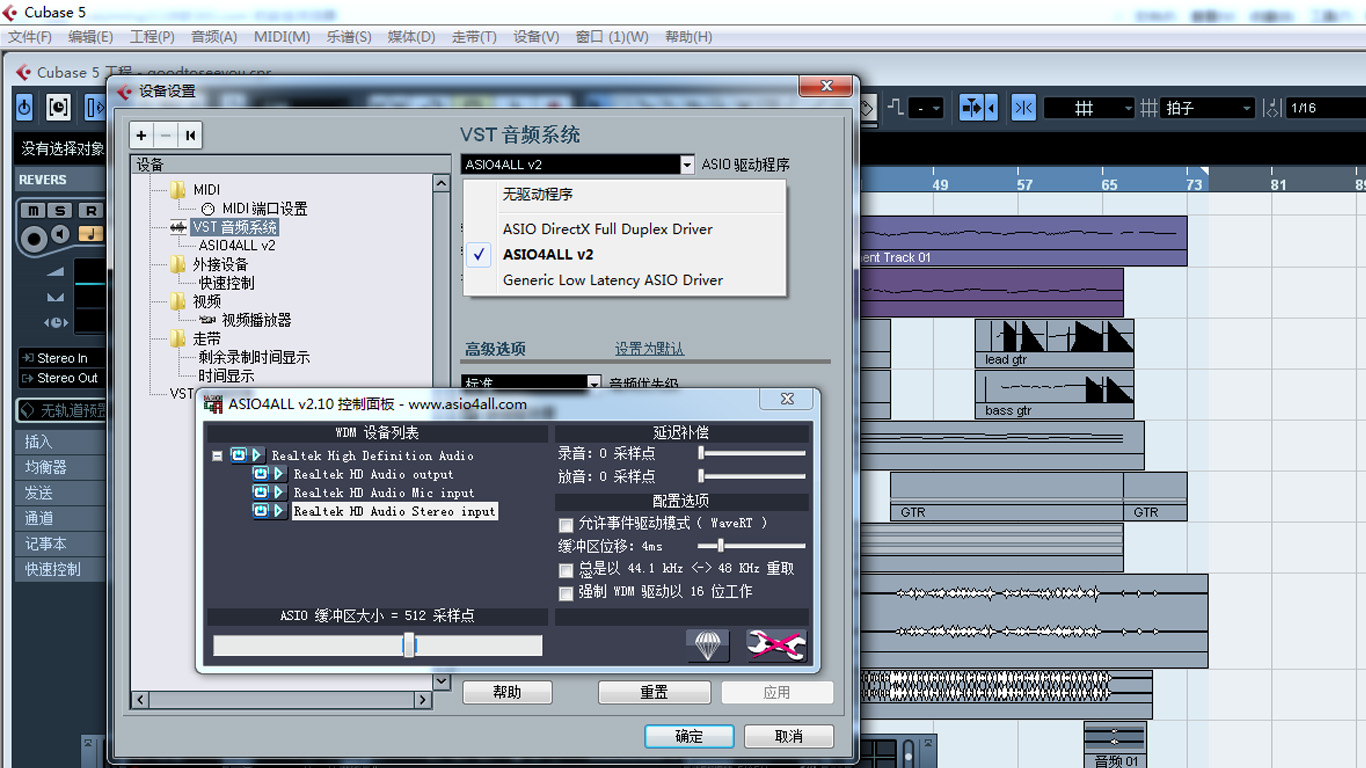This screenshot has height=768, width=1366.
Task: Click the Mute M button in track inspector
Action: click(x=34, y=210)
